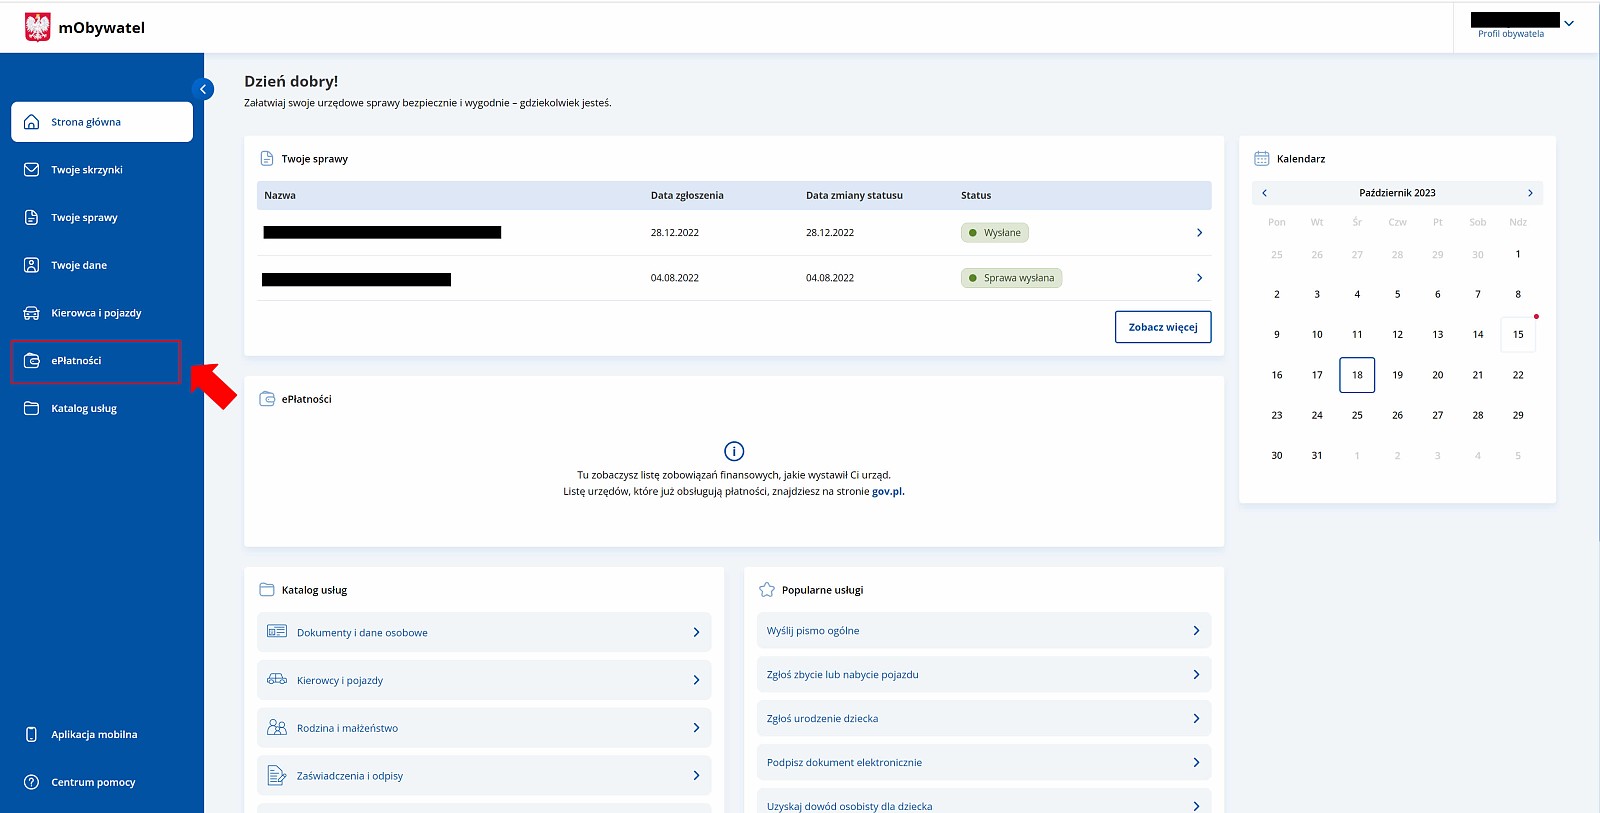Screen dimensions: 1600x813
Task: Click the Aplikacja mobilna phone icon
Action: (x=31, y=734)
